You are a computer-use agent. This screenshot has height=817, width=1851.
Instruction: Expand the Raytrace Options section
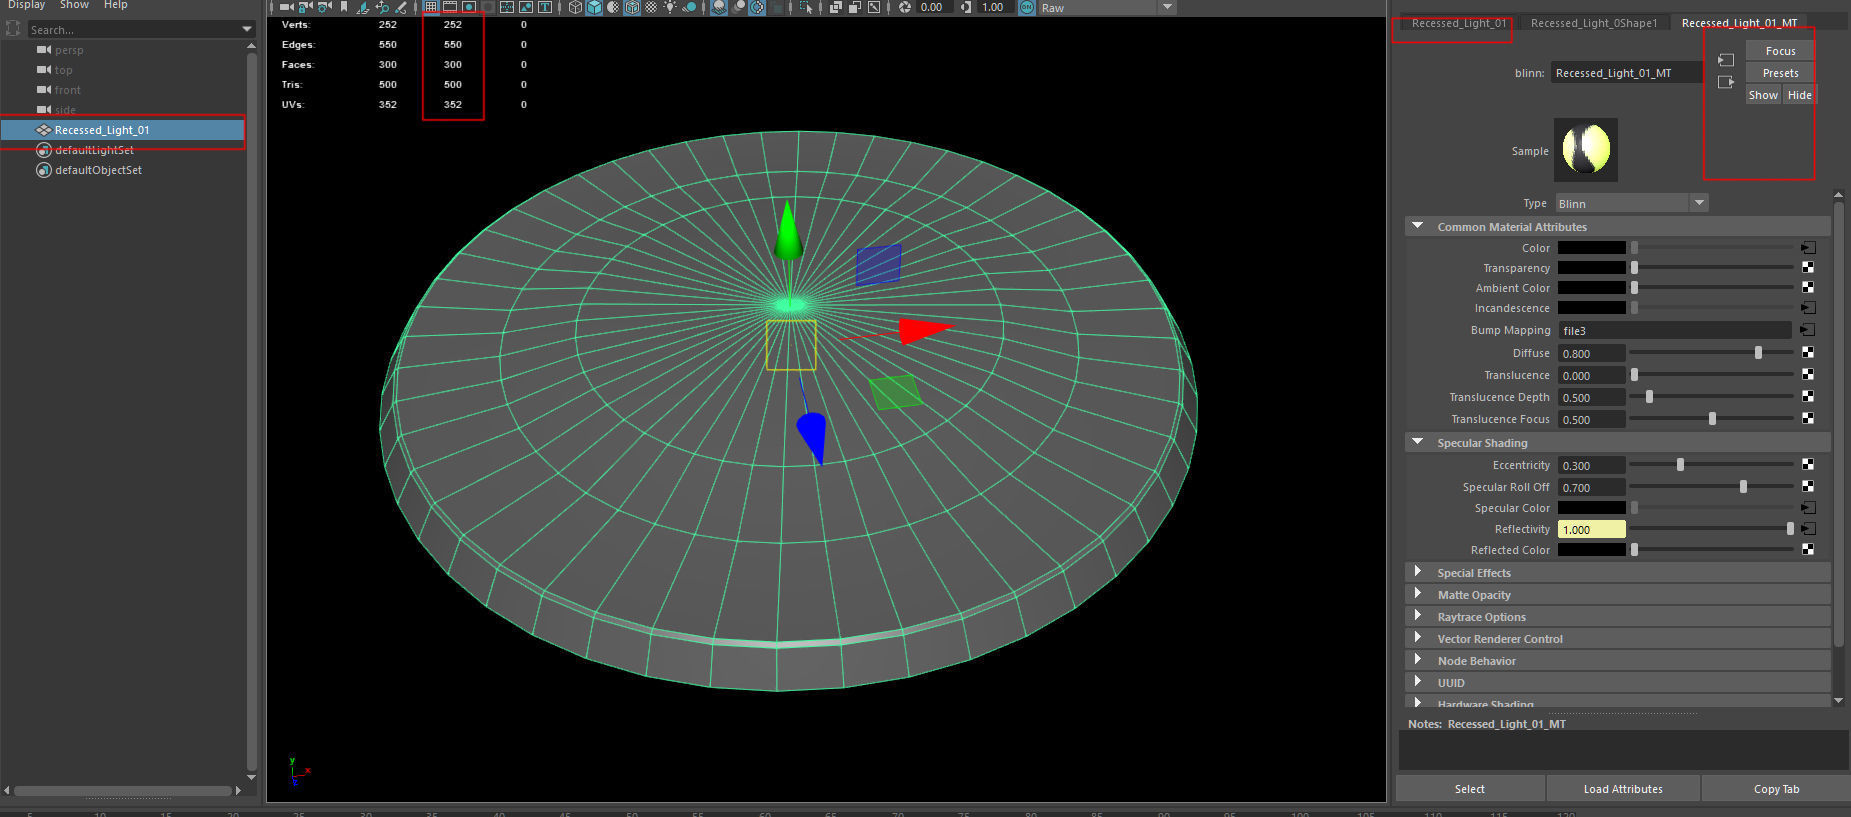(1417, 616)
